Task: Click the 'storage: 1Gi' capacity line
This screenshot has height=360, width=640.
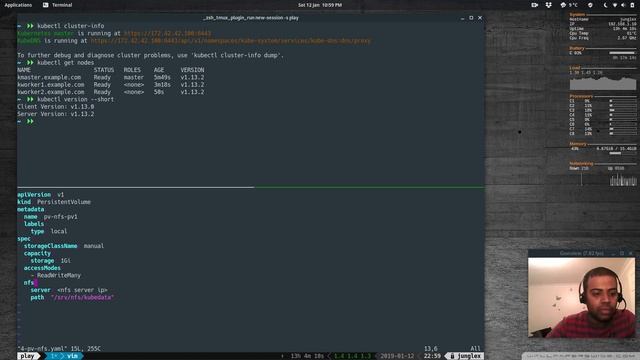Action: point(51,261)
